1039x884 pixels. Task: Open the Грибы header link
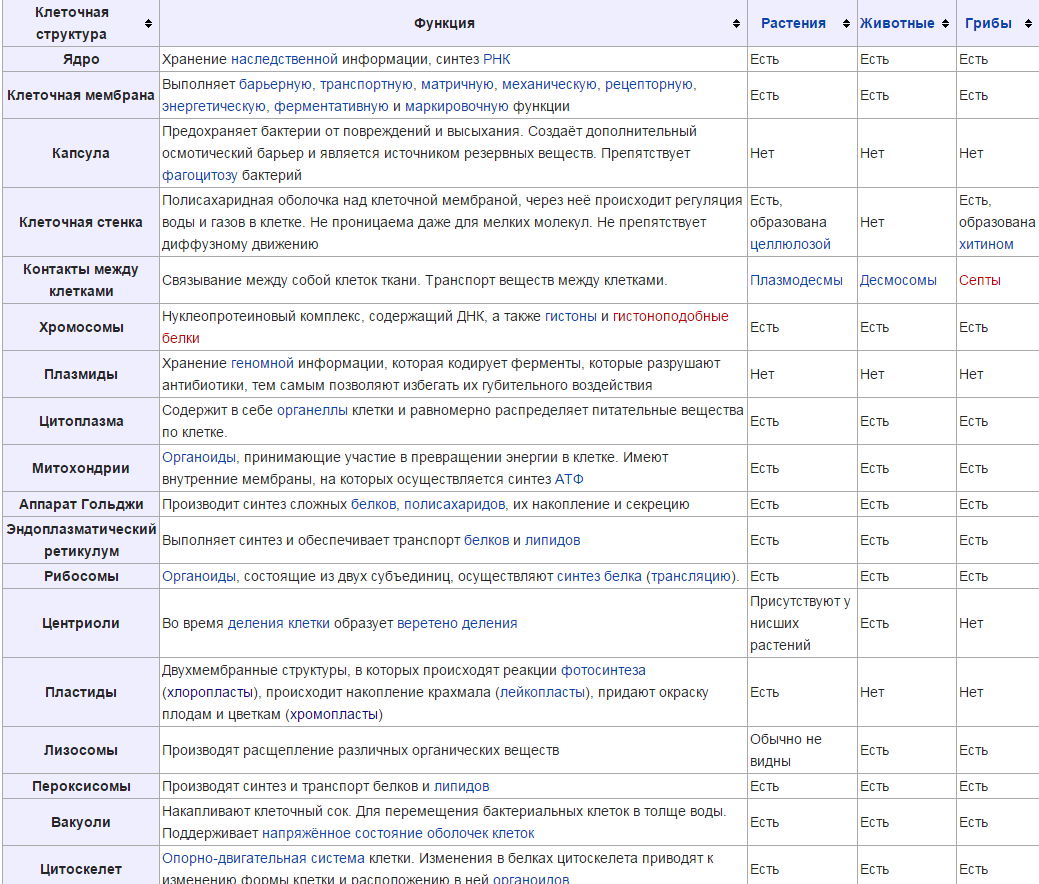(x=988, y=23)
